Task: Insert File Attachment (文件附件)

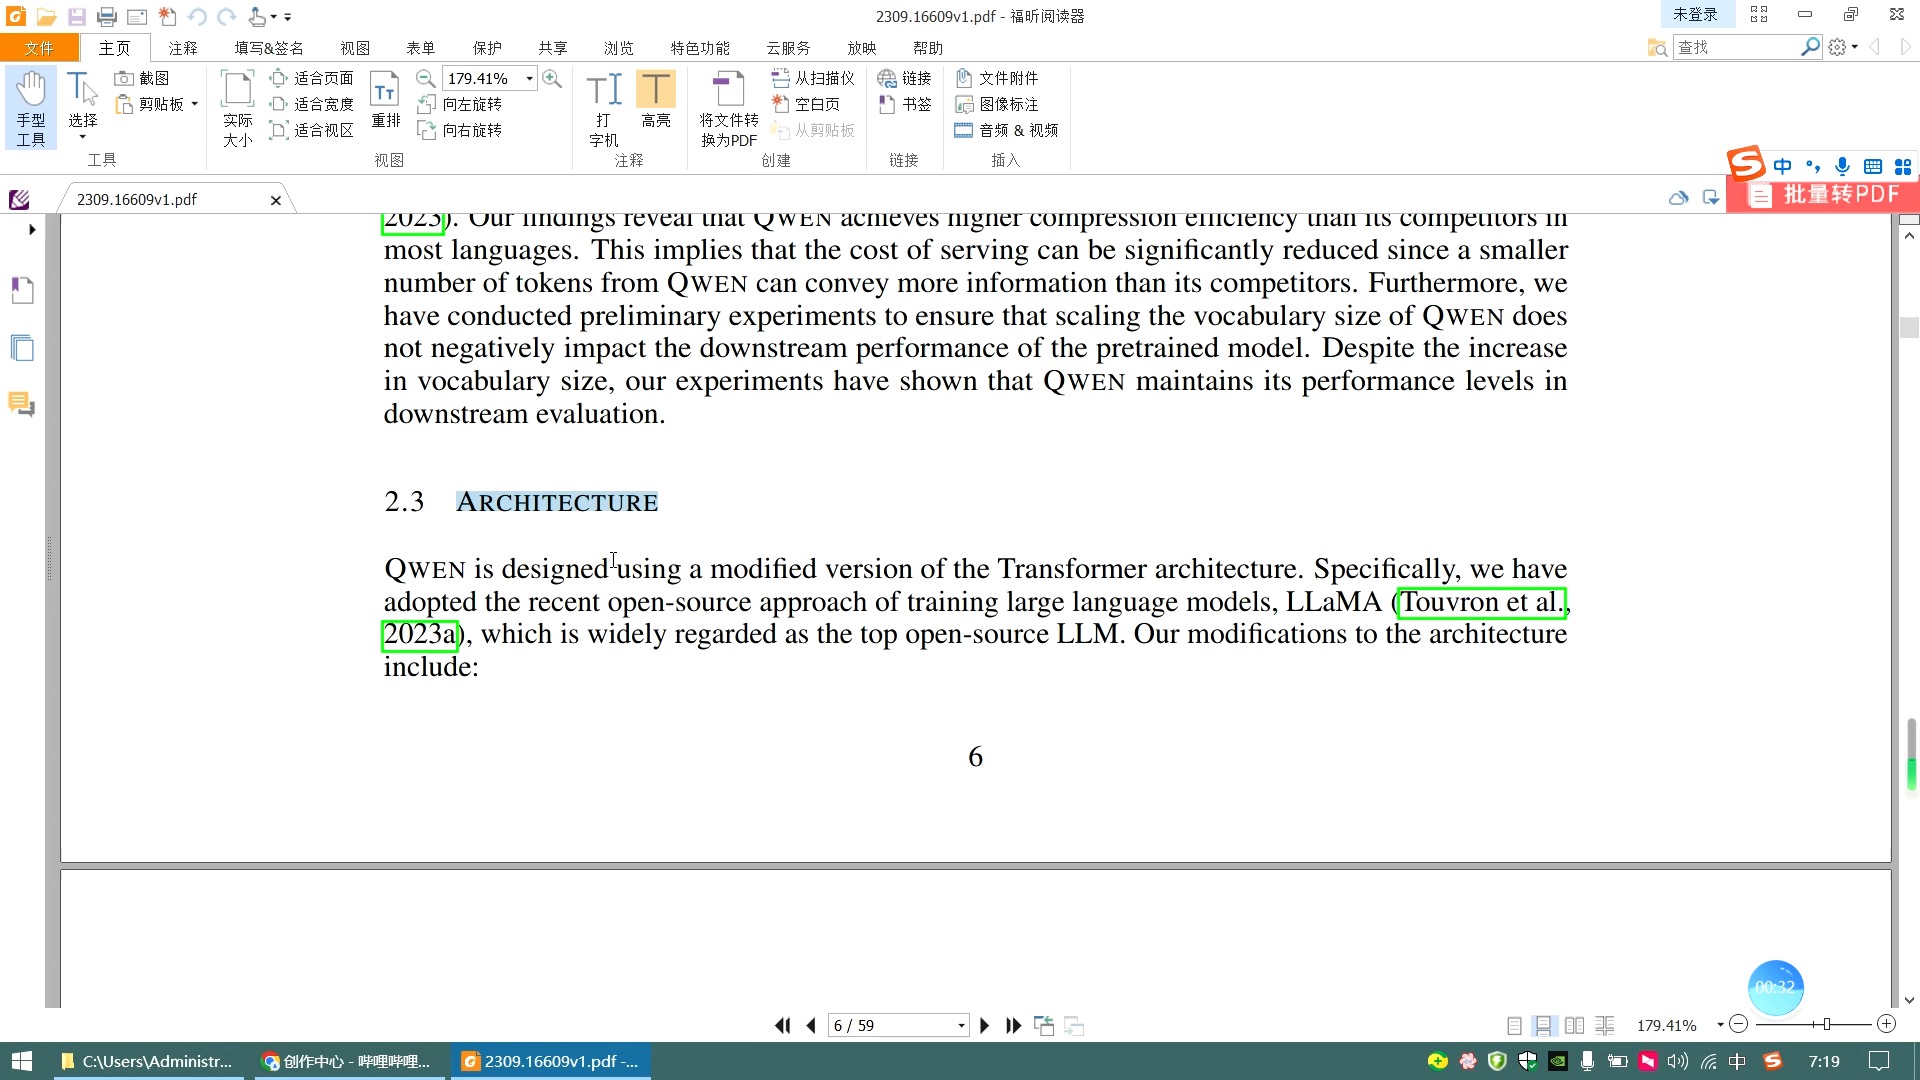Action: pos(997,78)
